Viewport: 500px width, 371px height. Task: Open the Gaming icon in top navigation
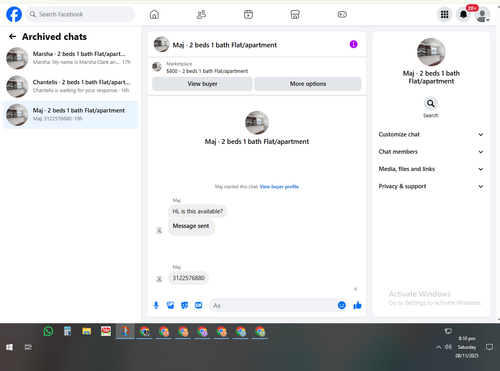342,14
